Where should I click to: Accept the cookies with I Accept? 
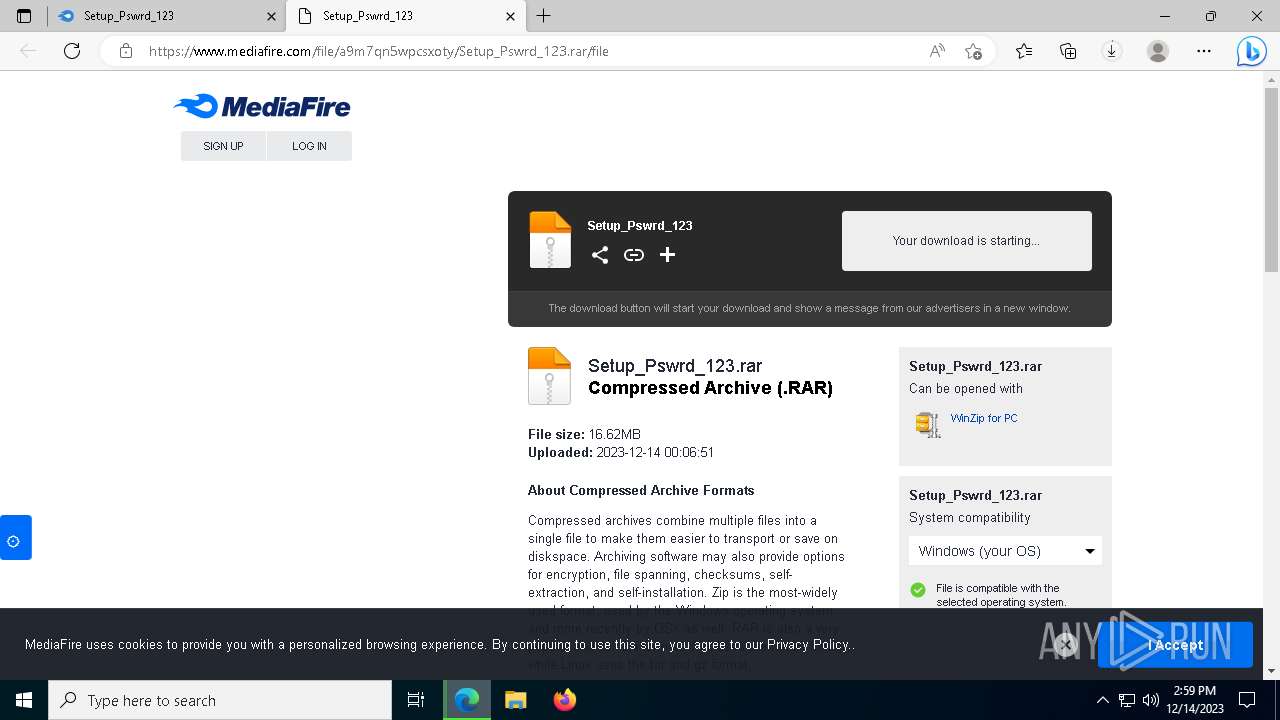(1175, 645)
